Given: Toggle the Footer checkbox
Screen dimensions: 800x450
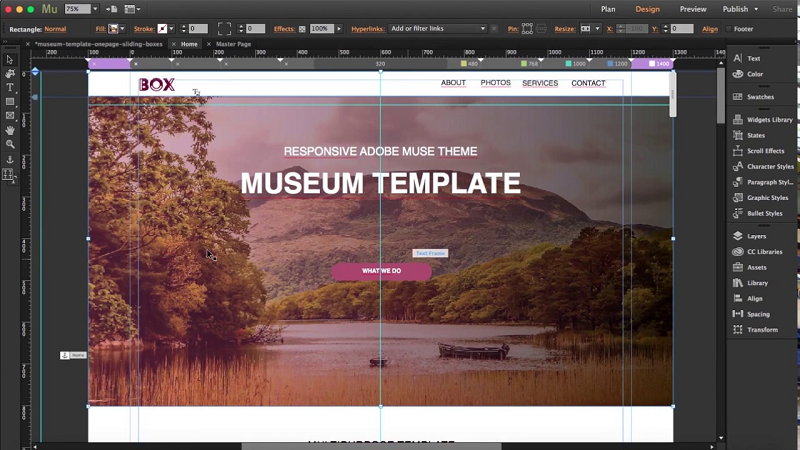Looking at the screenshot, I should [728, 29].
